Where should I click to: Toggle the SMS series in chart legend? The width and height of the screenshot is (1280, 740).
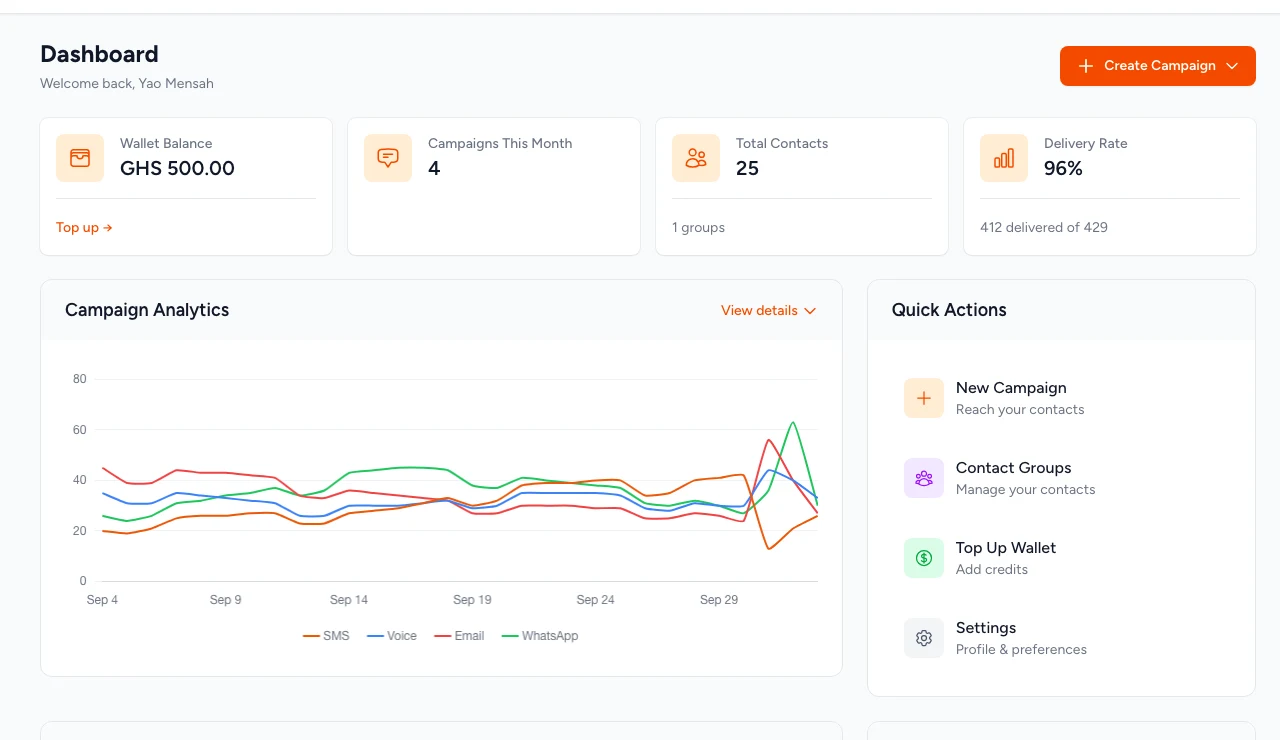tap(326, 636)
